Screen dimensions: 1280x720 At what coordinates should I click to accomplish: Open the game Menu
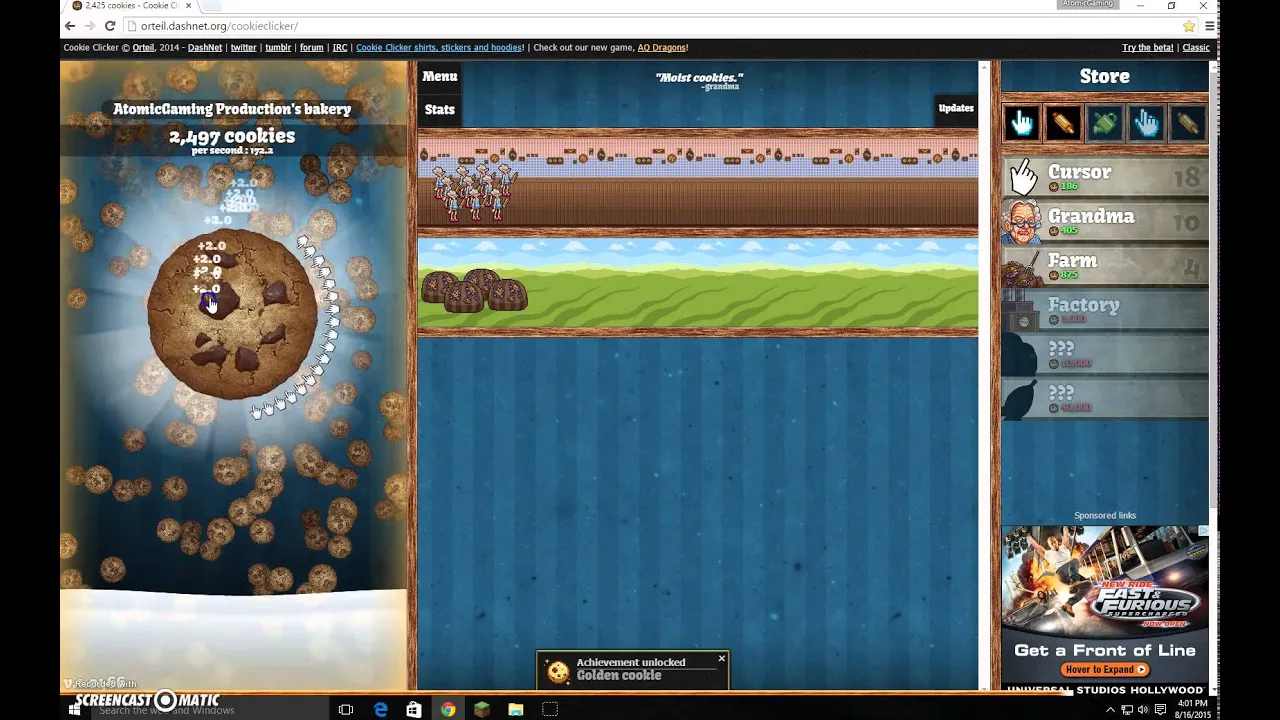click(439, 76)
